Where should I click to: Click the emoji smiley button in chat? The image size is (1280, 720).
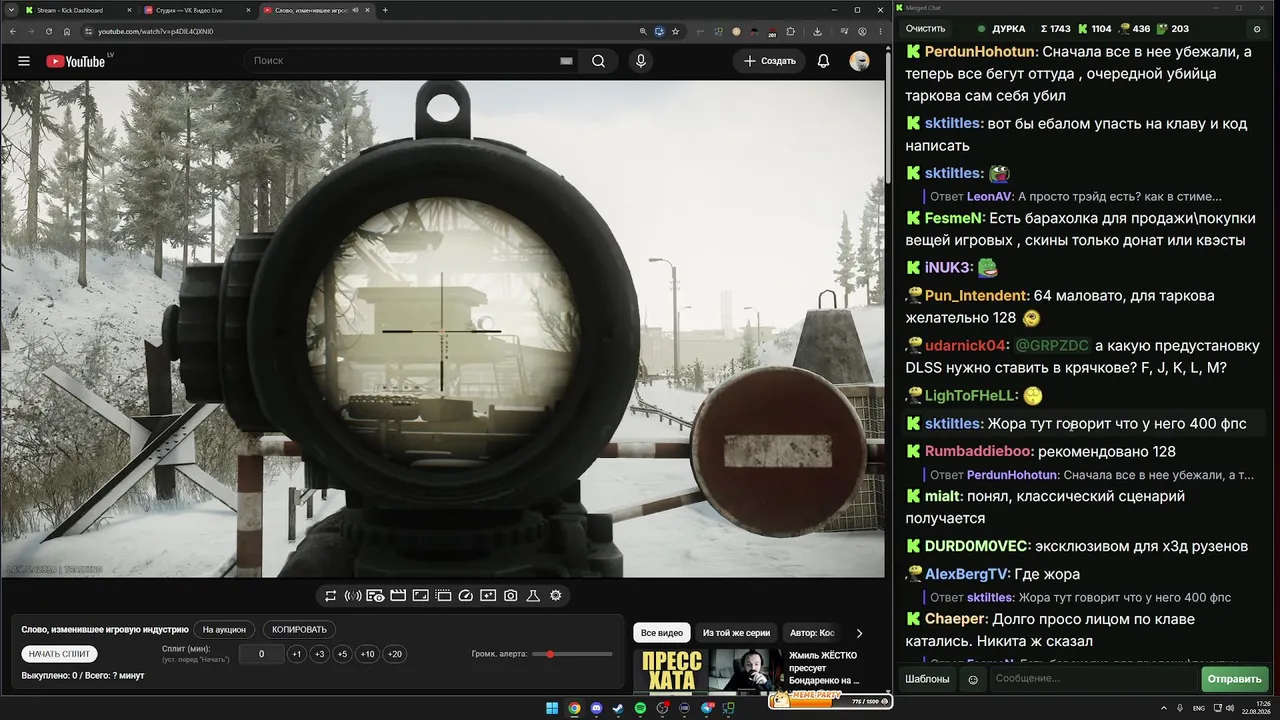coord(972,679)
